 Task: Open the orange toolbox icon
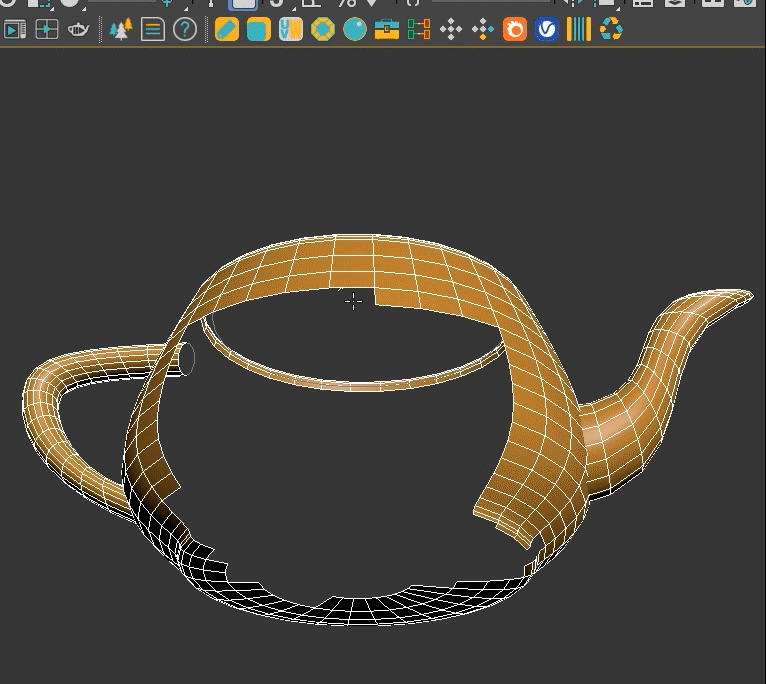[387, 30]
